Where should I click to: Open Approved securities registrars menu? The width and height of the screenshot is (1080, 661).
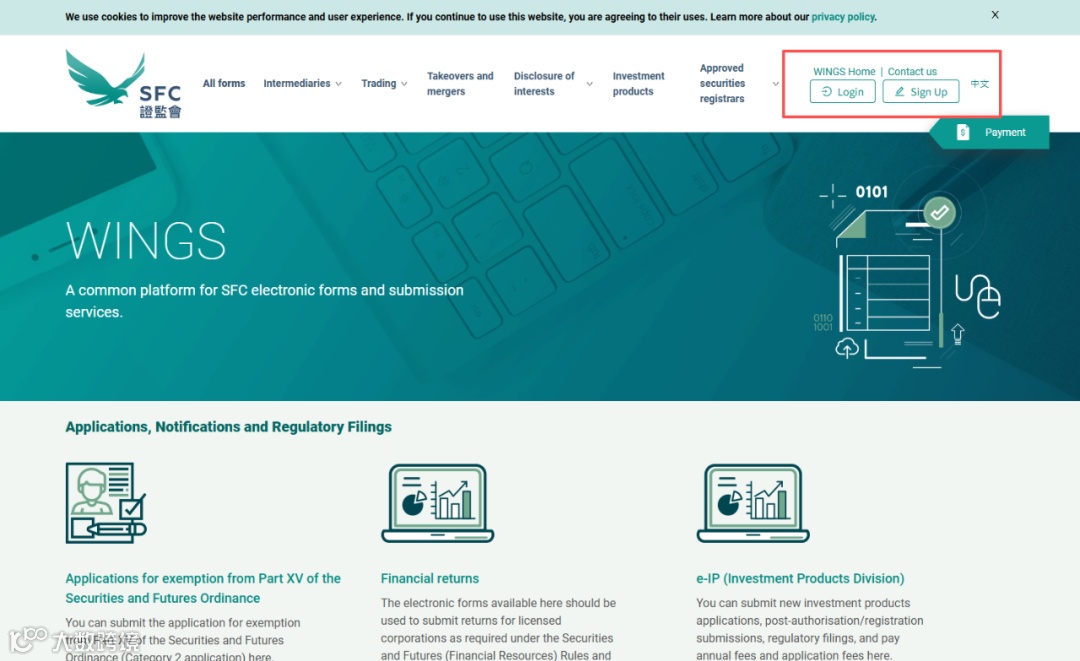click(723, 83)
